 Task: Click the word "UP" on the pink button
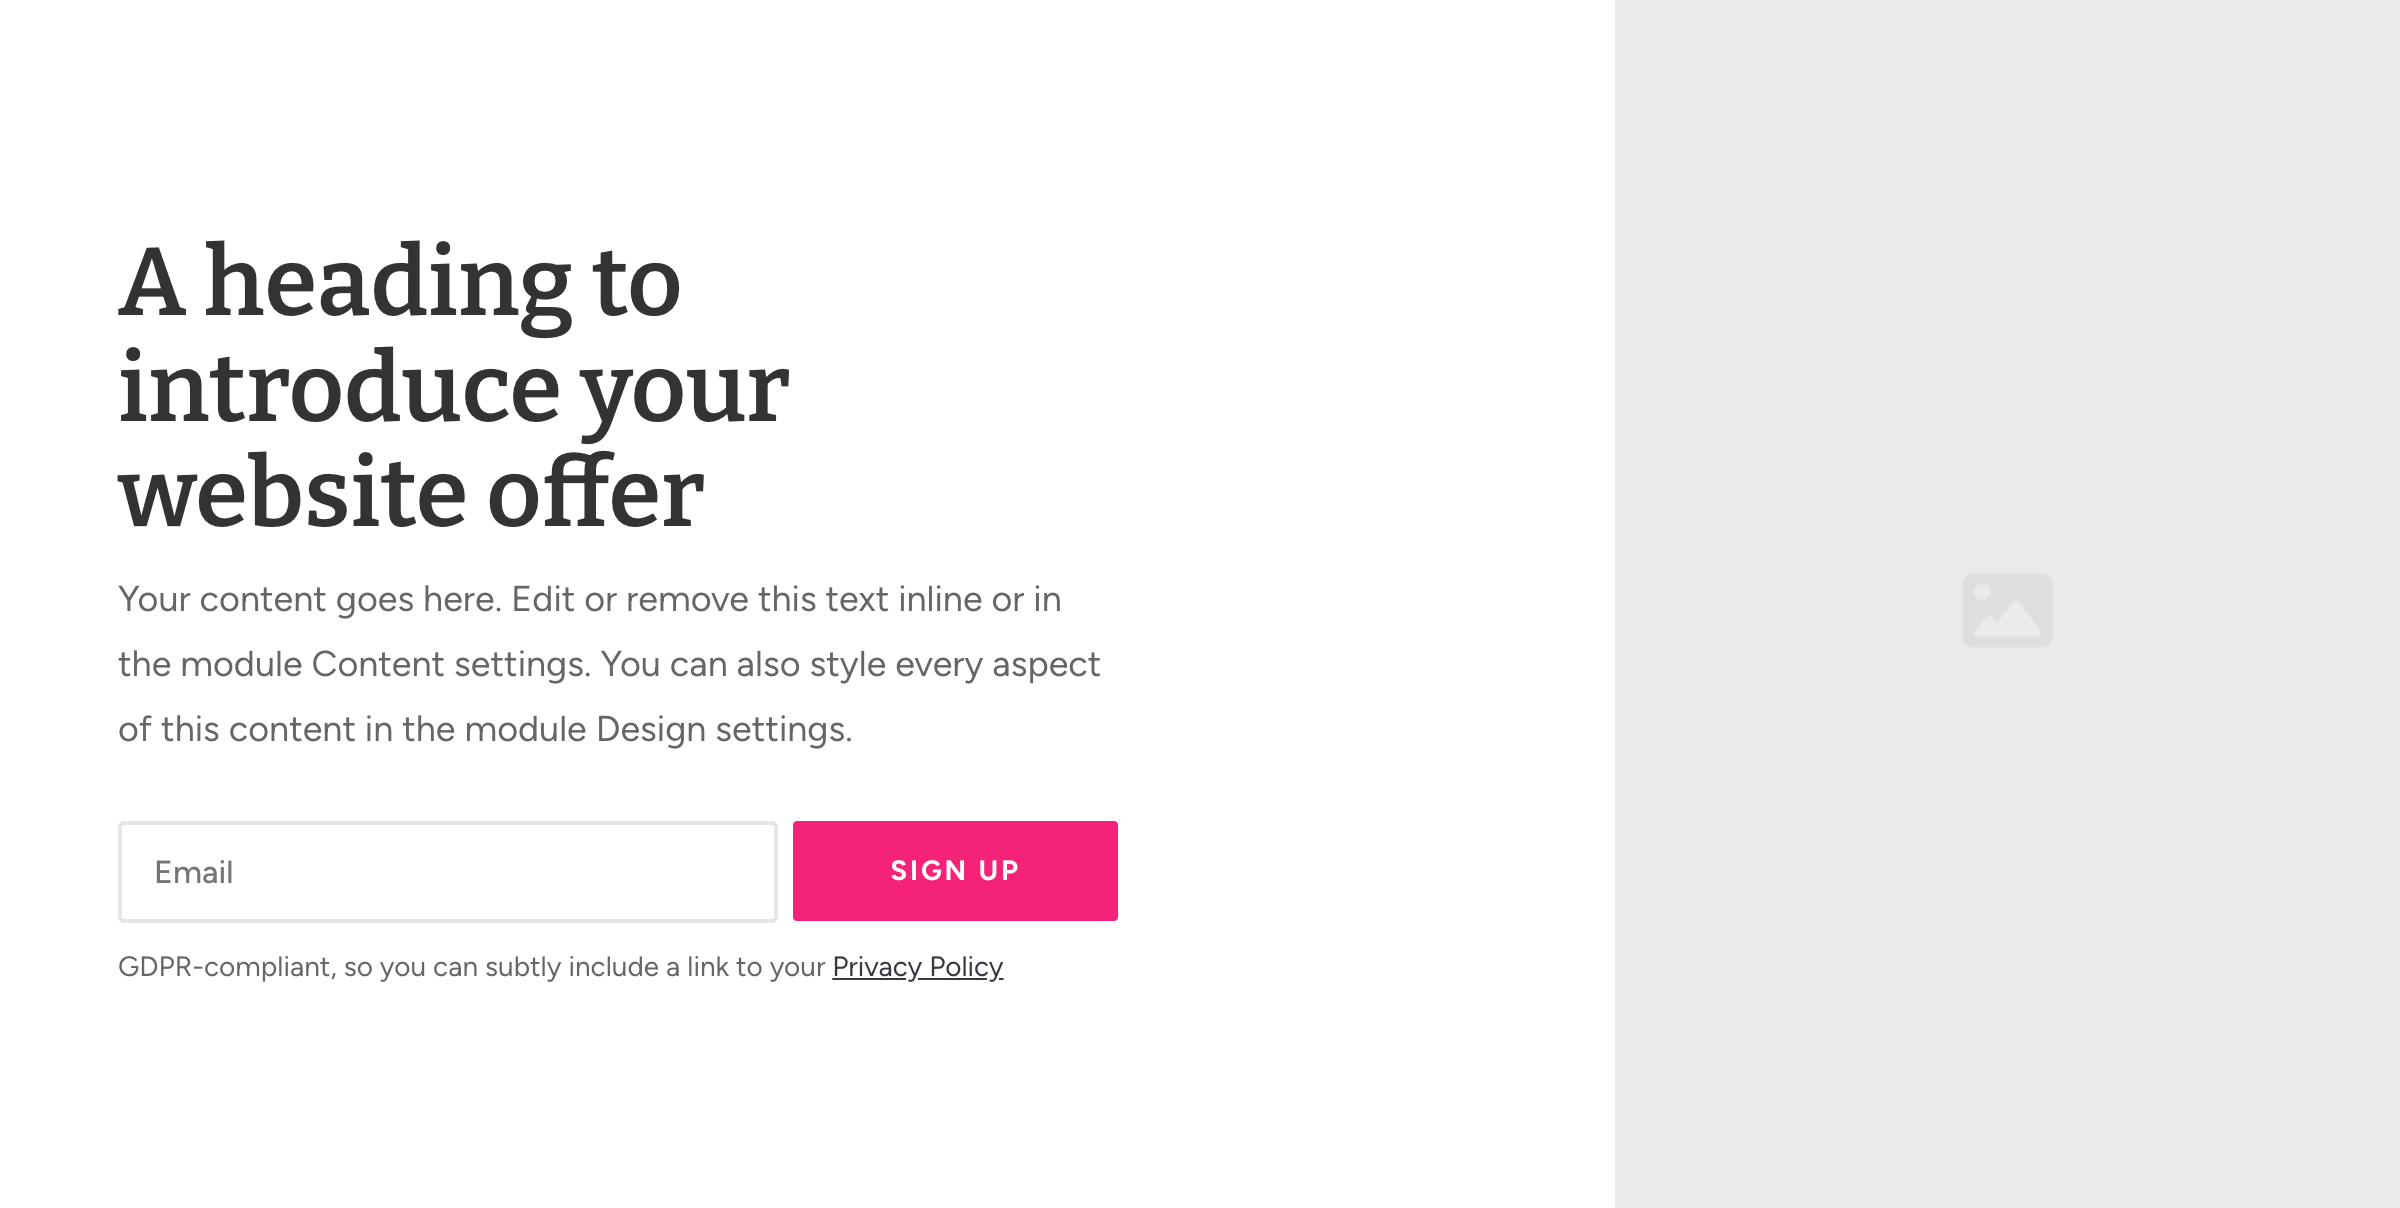click(x=999, y=871)
